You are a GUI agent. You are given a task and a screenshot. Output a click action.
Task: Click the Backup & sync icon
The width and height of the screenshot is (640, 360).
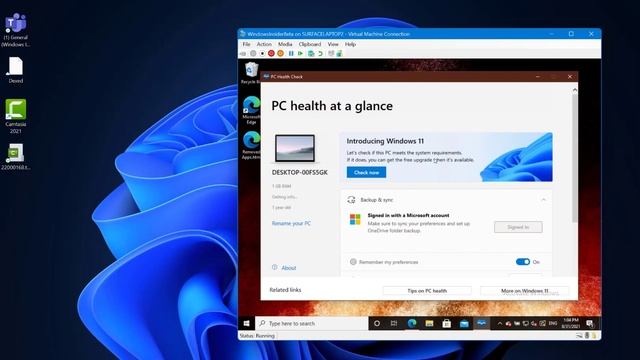(x=351, y=200)
